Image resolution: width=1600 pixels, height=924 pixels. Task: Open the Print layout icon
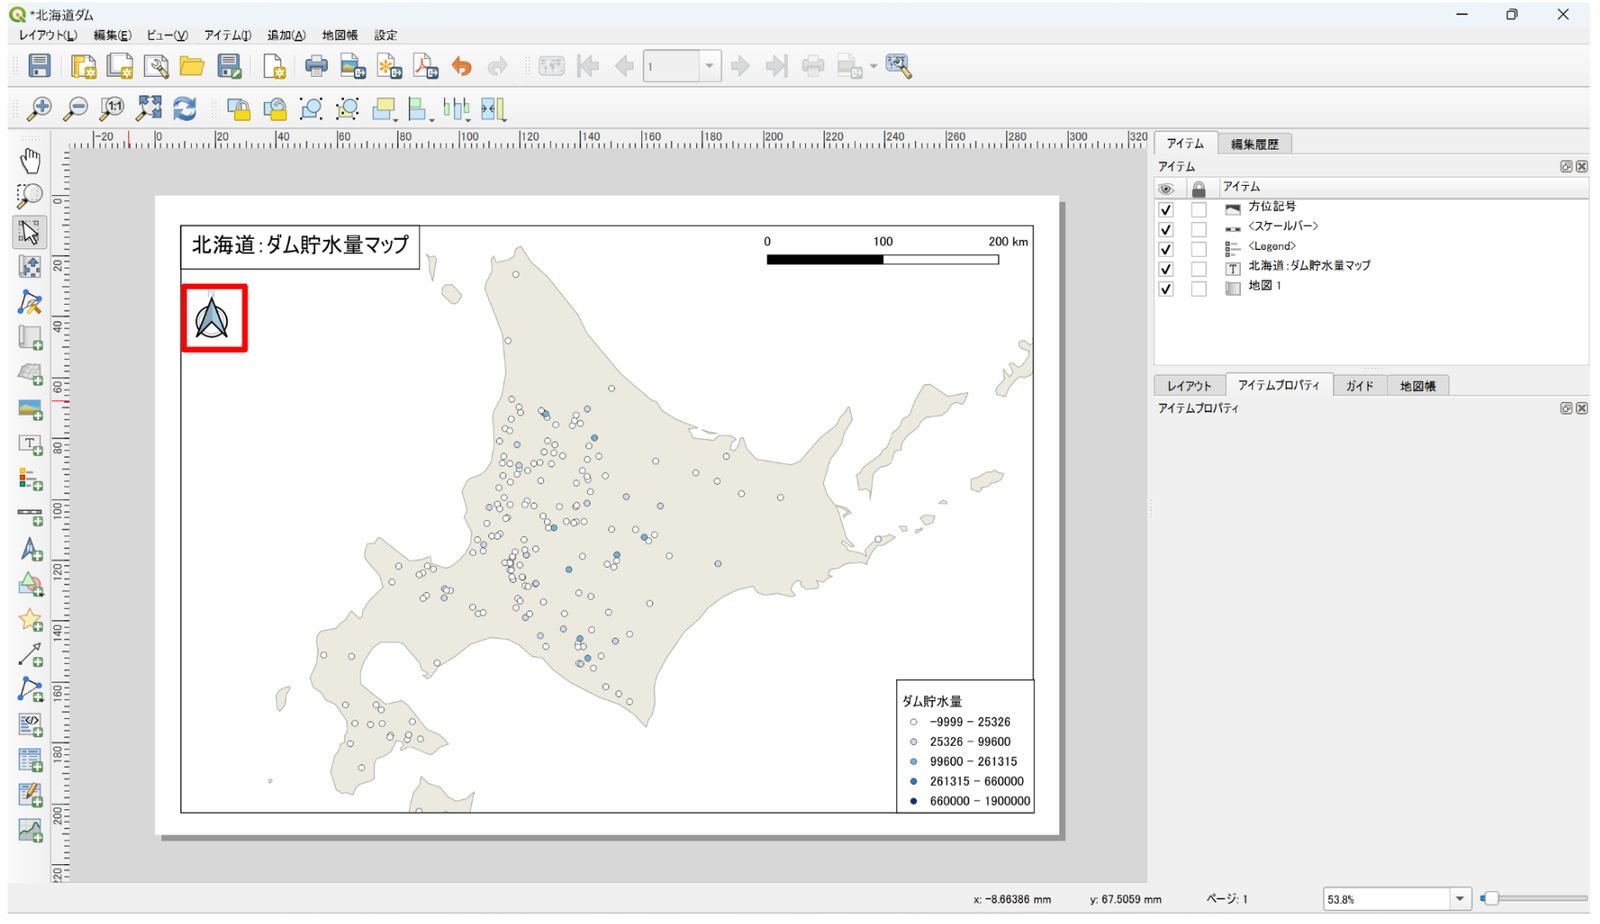tap(316, 66)
